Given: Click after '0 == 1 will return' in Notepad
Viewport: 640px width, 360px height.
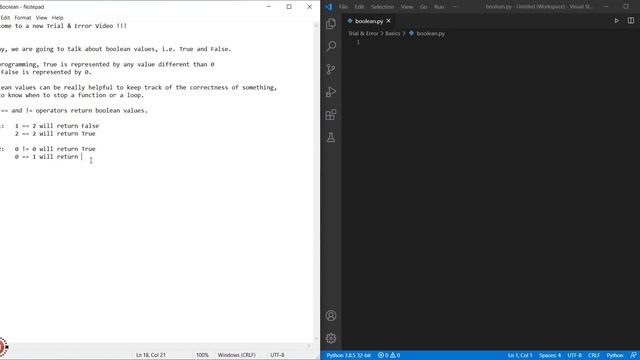Looking at the screenshot, I should click(82, 157).
